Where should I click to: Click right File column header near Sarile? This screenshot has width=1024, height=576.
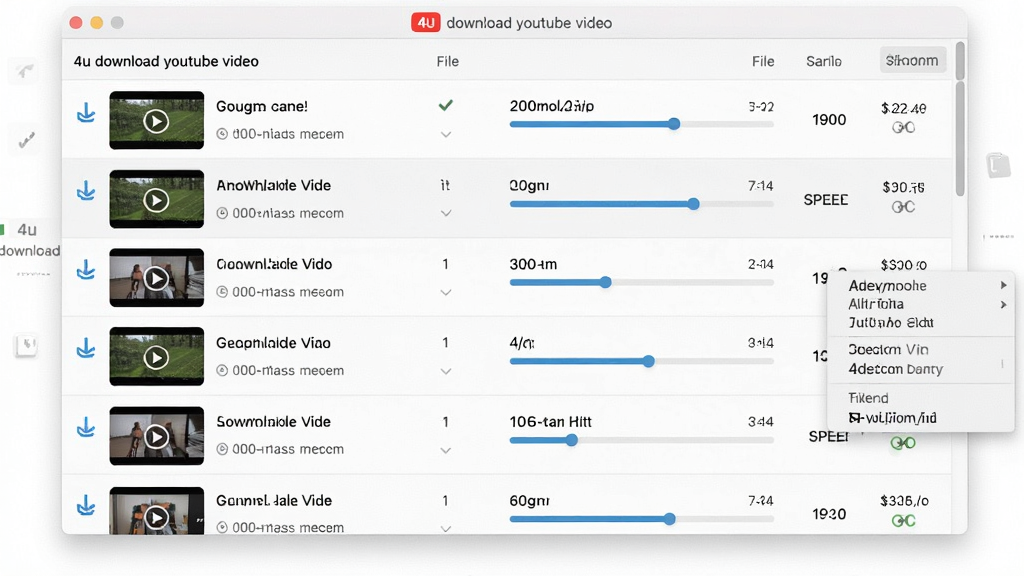coord(763,61)
